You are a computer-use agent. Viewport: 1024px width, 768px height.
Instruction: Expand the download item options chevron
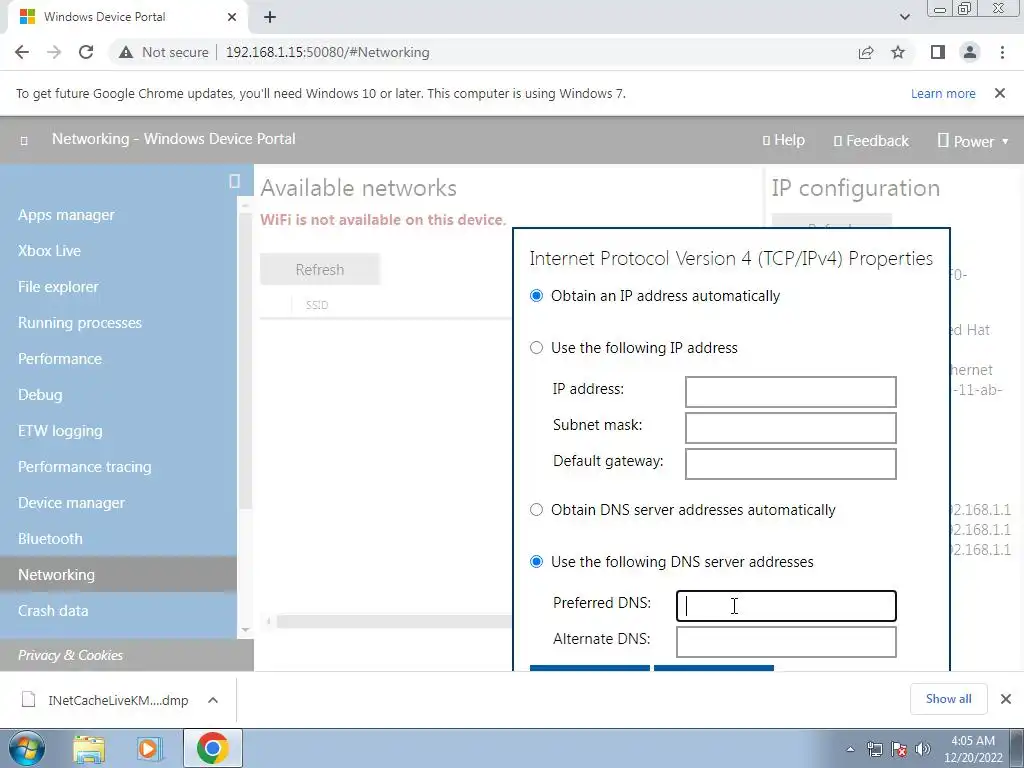pos(213,700)
